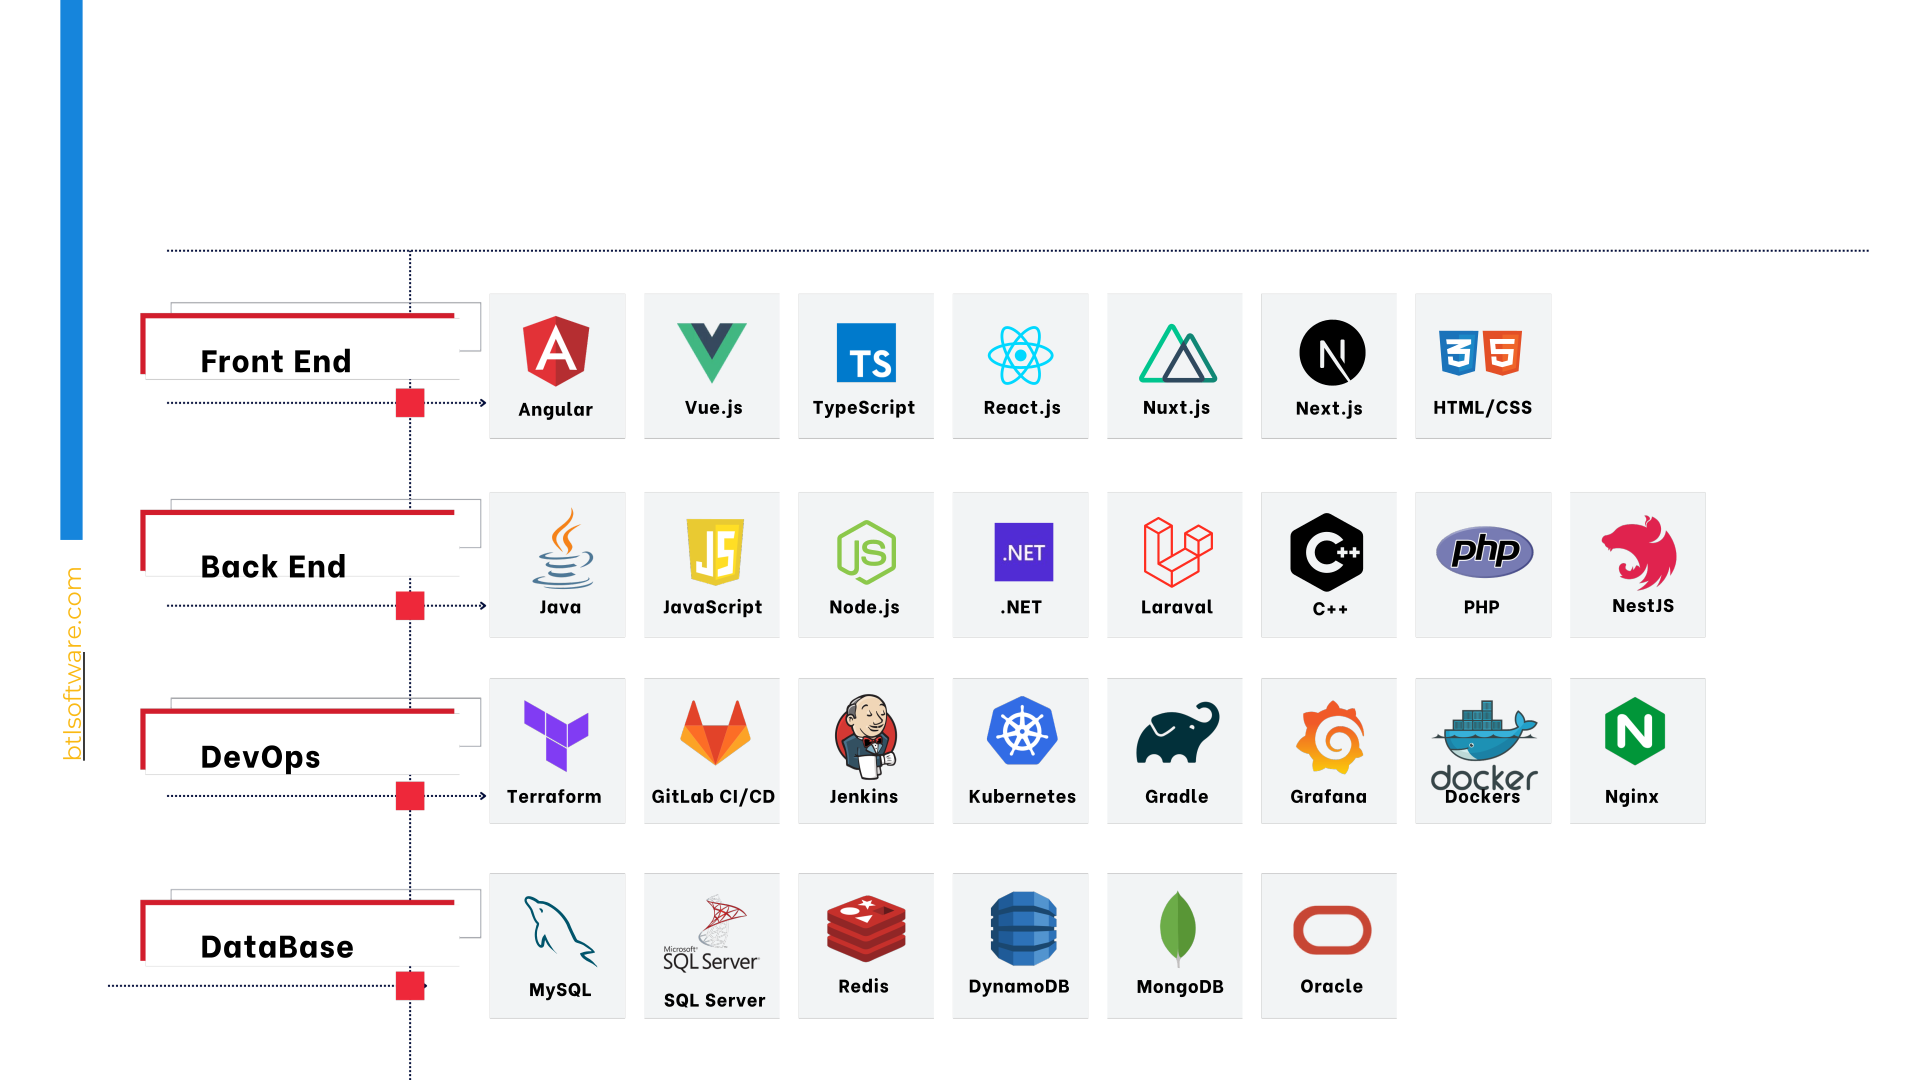This screenshot has width=1920, height=1080.
Task: Click the "Laraval" text label
Action: point(1177,607)
